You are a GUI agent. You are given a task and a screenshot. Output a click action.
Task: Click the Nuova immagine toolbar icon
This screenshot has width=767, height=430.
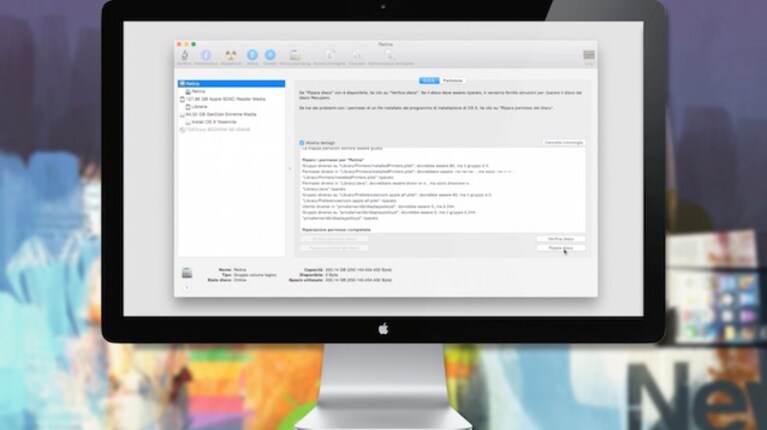(x=330, y=55)
